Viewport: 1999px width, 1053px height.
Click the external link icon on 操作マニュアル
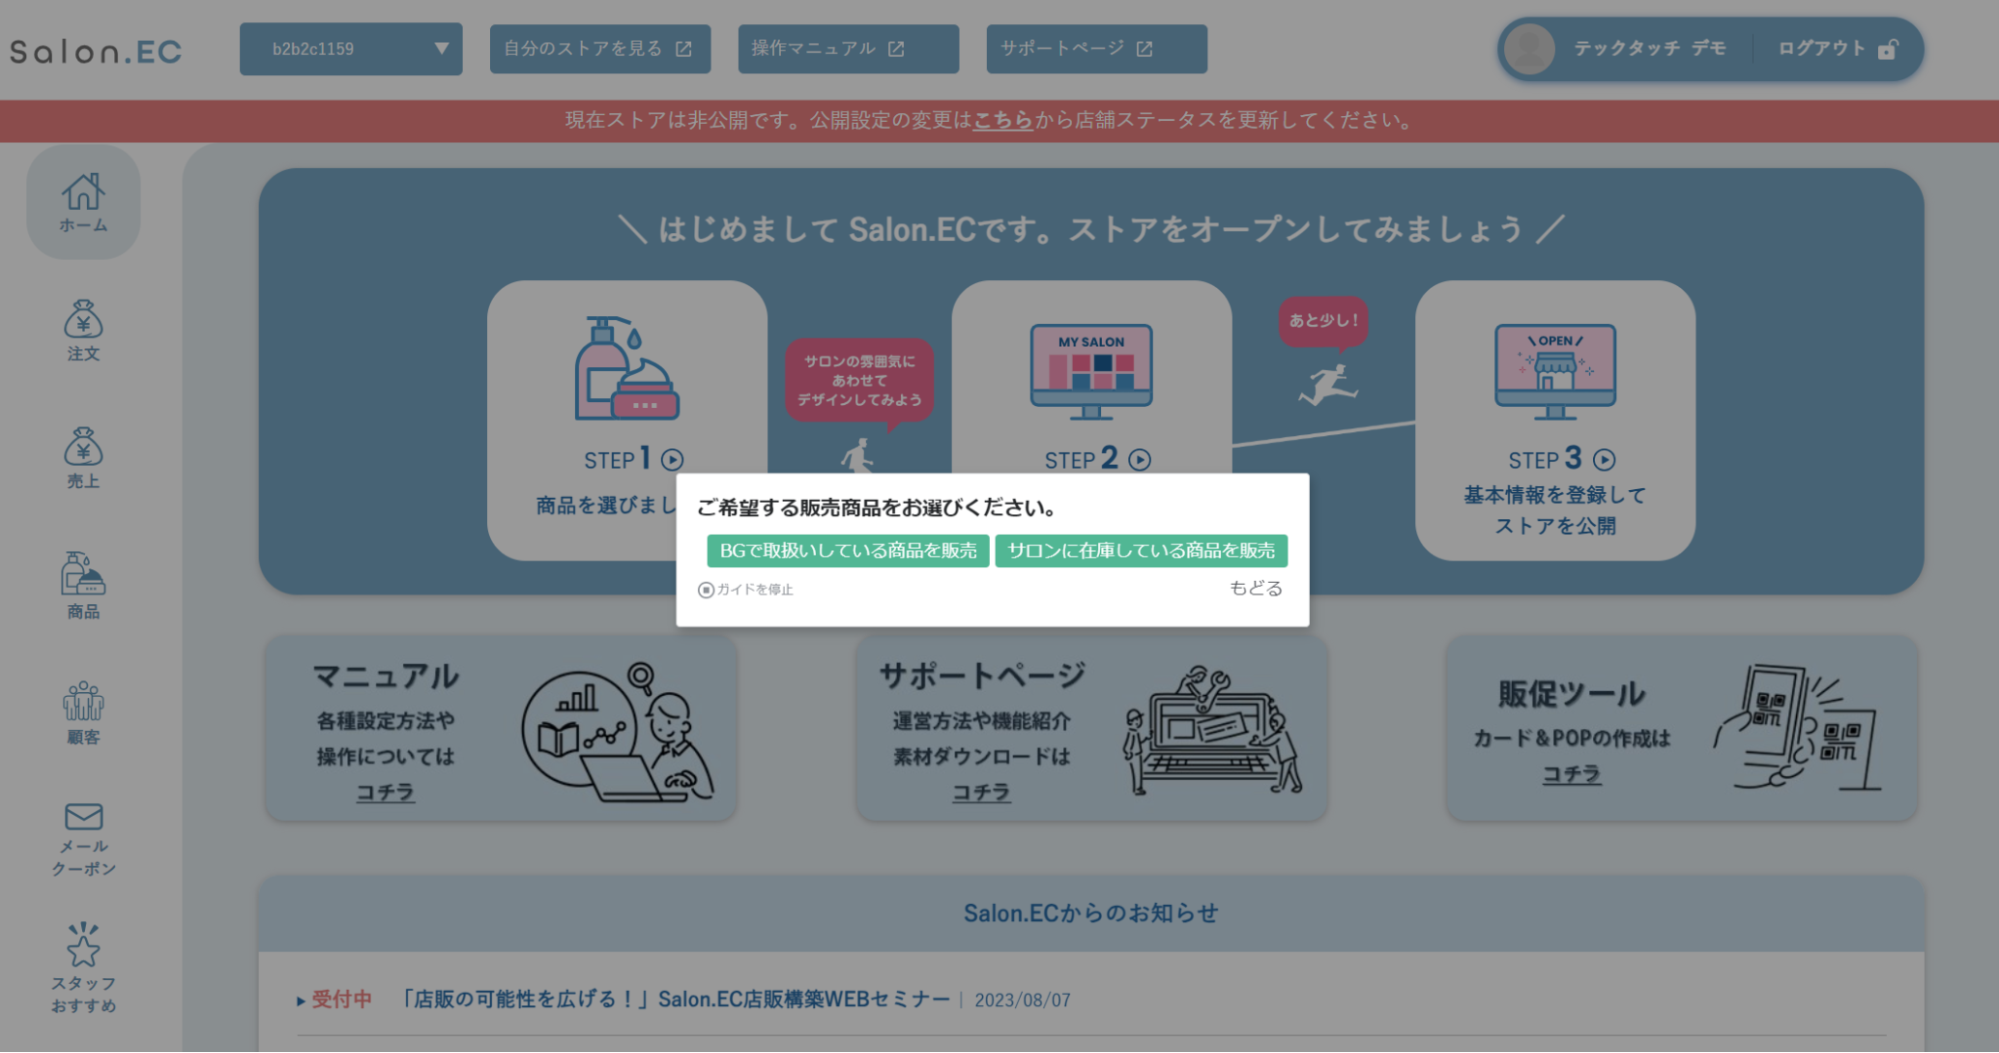[x=897, y=49]
